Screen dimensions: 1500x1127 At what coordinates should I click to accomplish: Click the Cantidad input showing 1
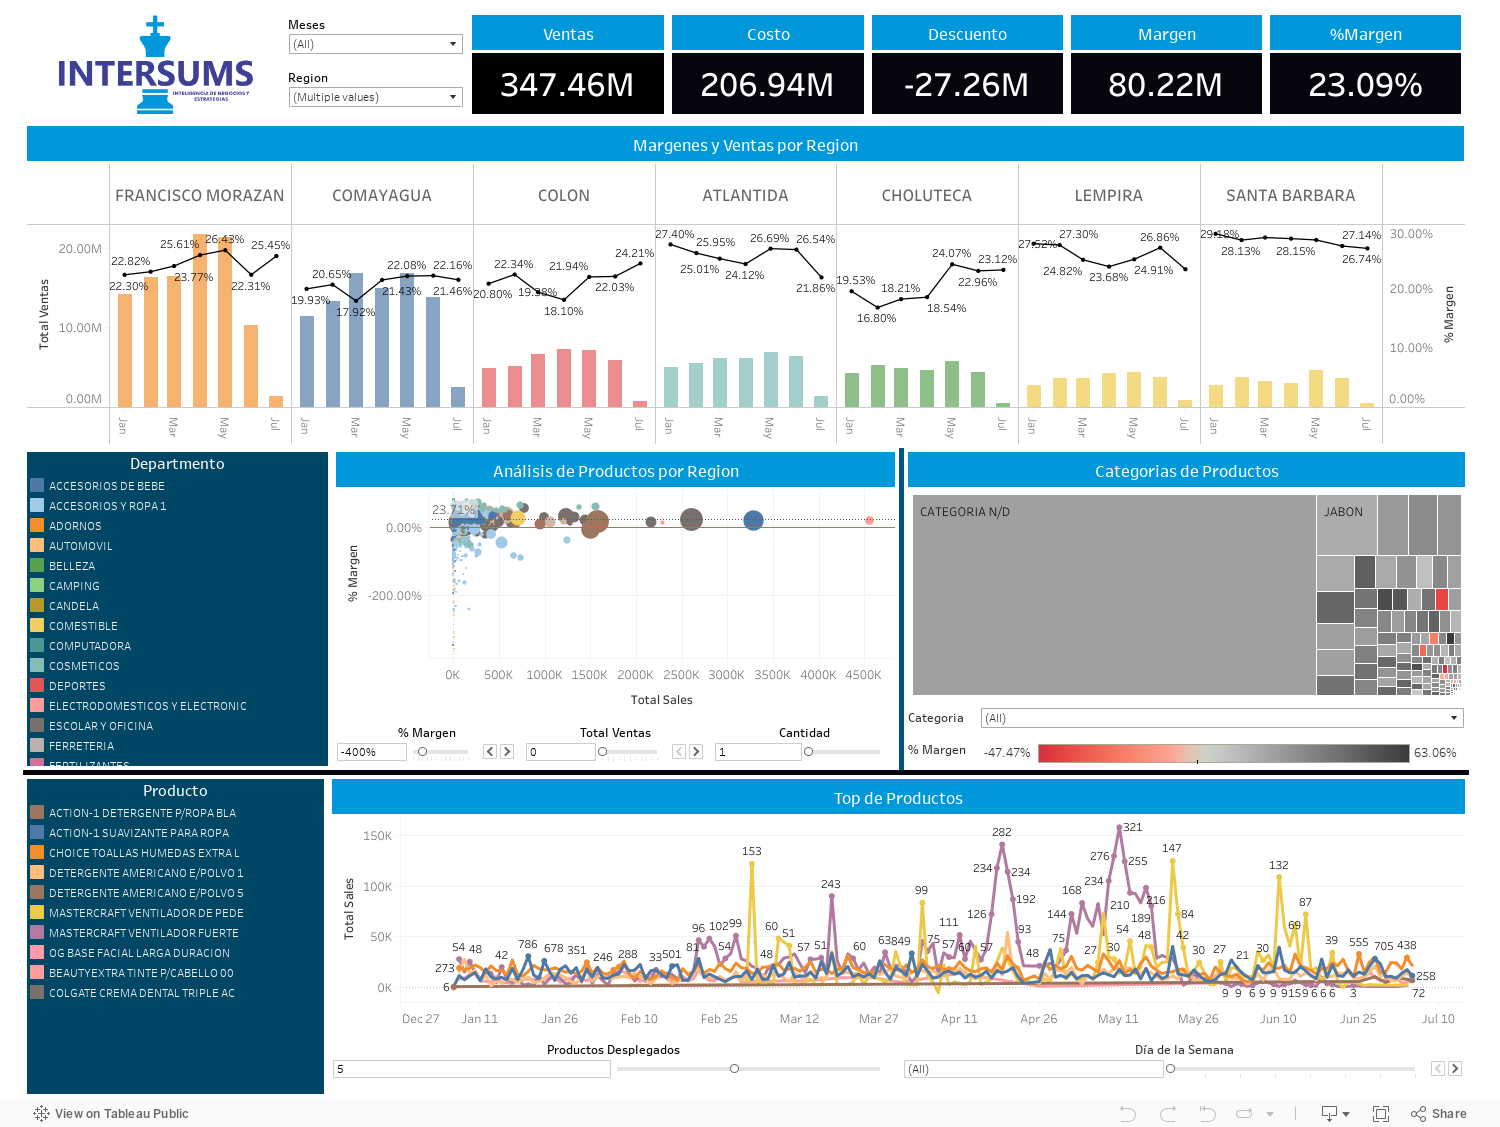(x=758, y=752)
